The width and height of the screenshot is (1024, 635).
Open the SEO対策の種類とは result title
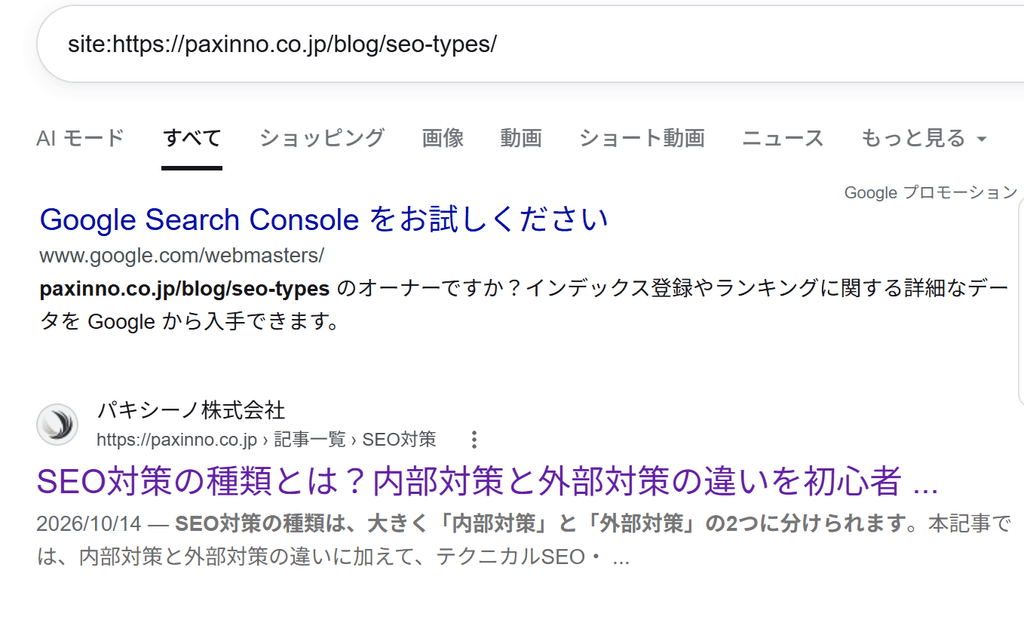click(487, 481)
